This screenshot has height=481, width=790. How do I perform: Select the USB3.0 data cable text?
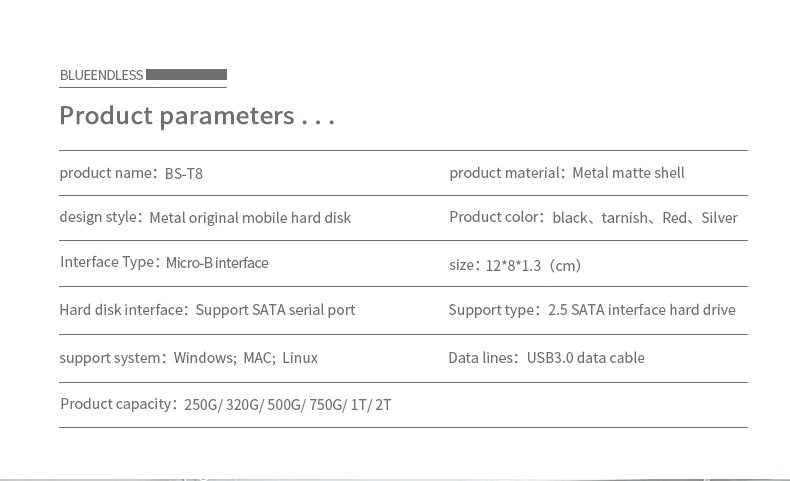[585, 358]
